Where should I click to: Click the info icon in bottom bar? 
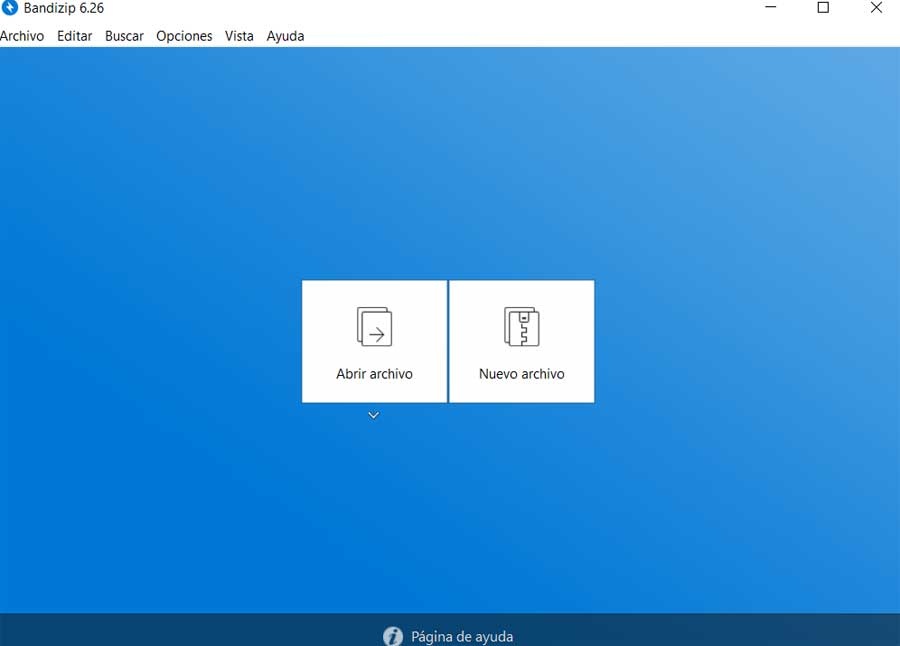click(x=393, y=636)
